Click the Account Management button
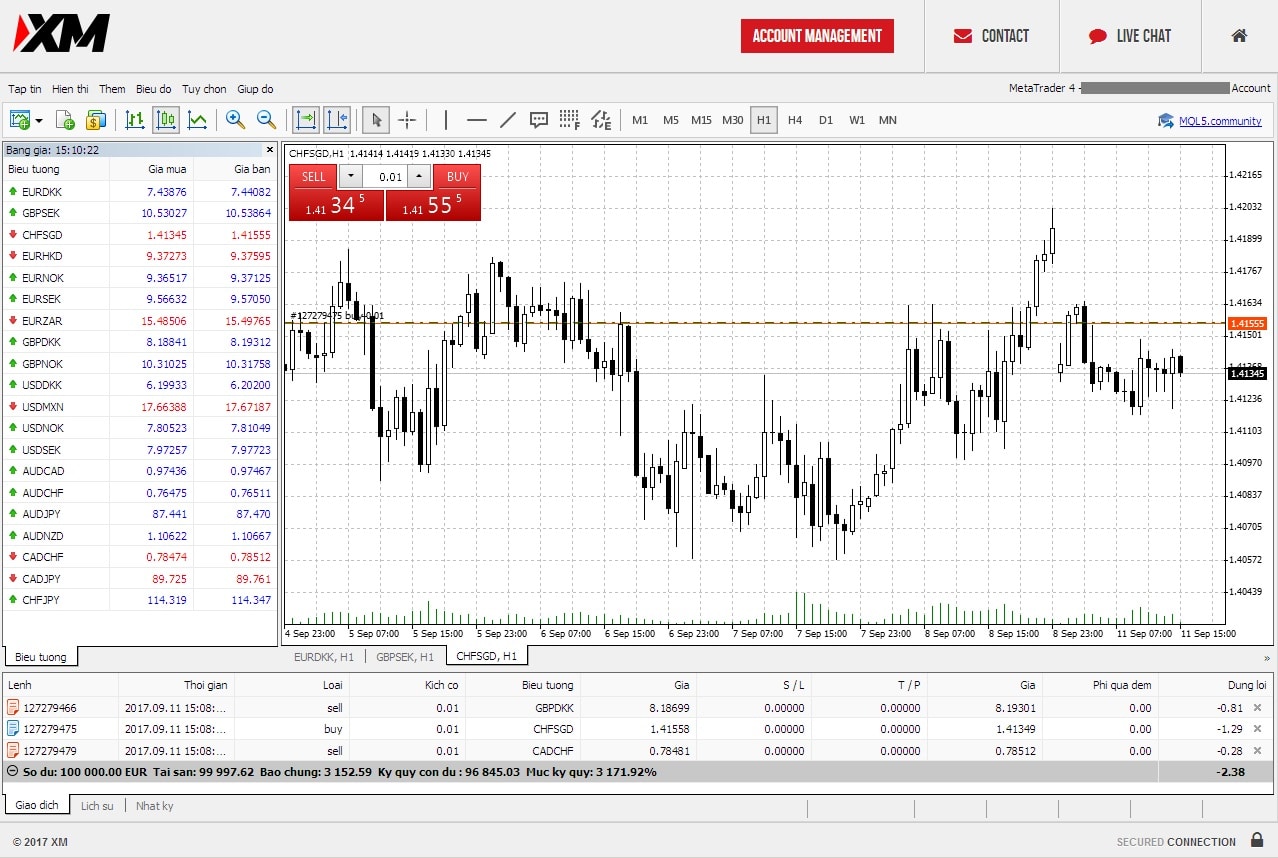This screenshot has height=858, width=1278. coord(817,36)
